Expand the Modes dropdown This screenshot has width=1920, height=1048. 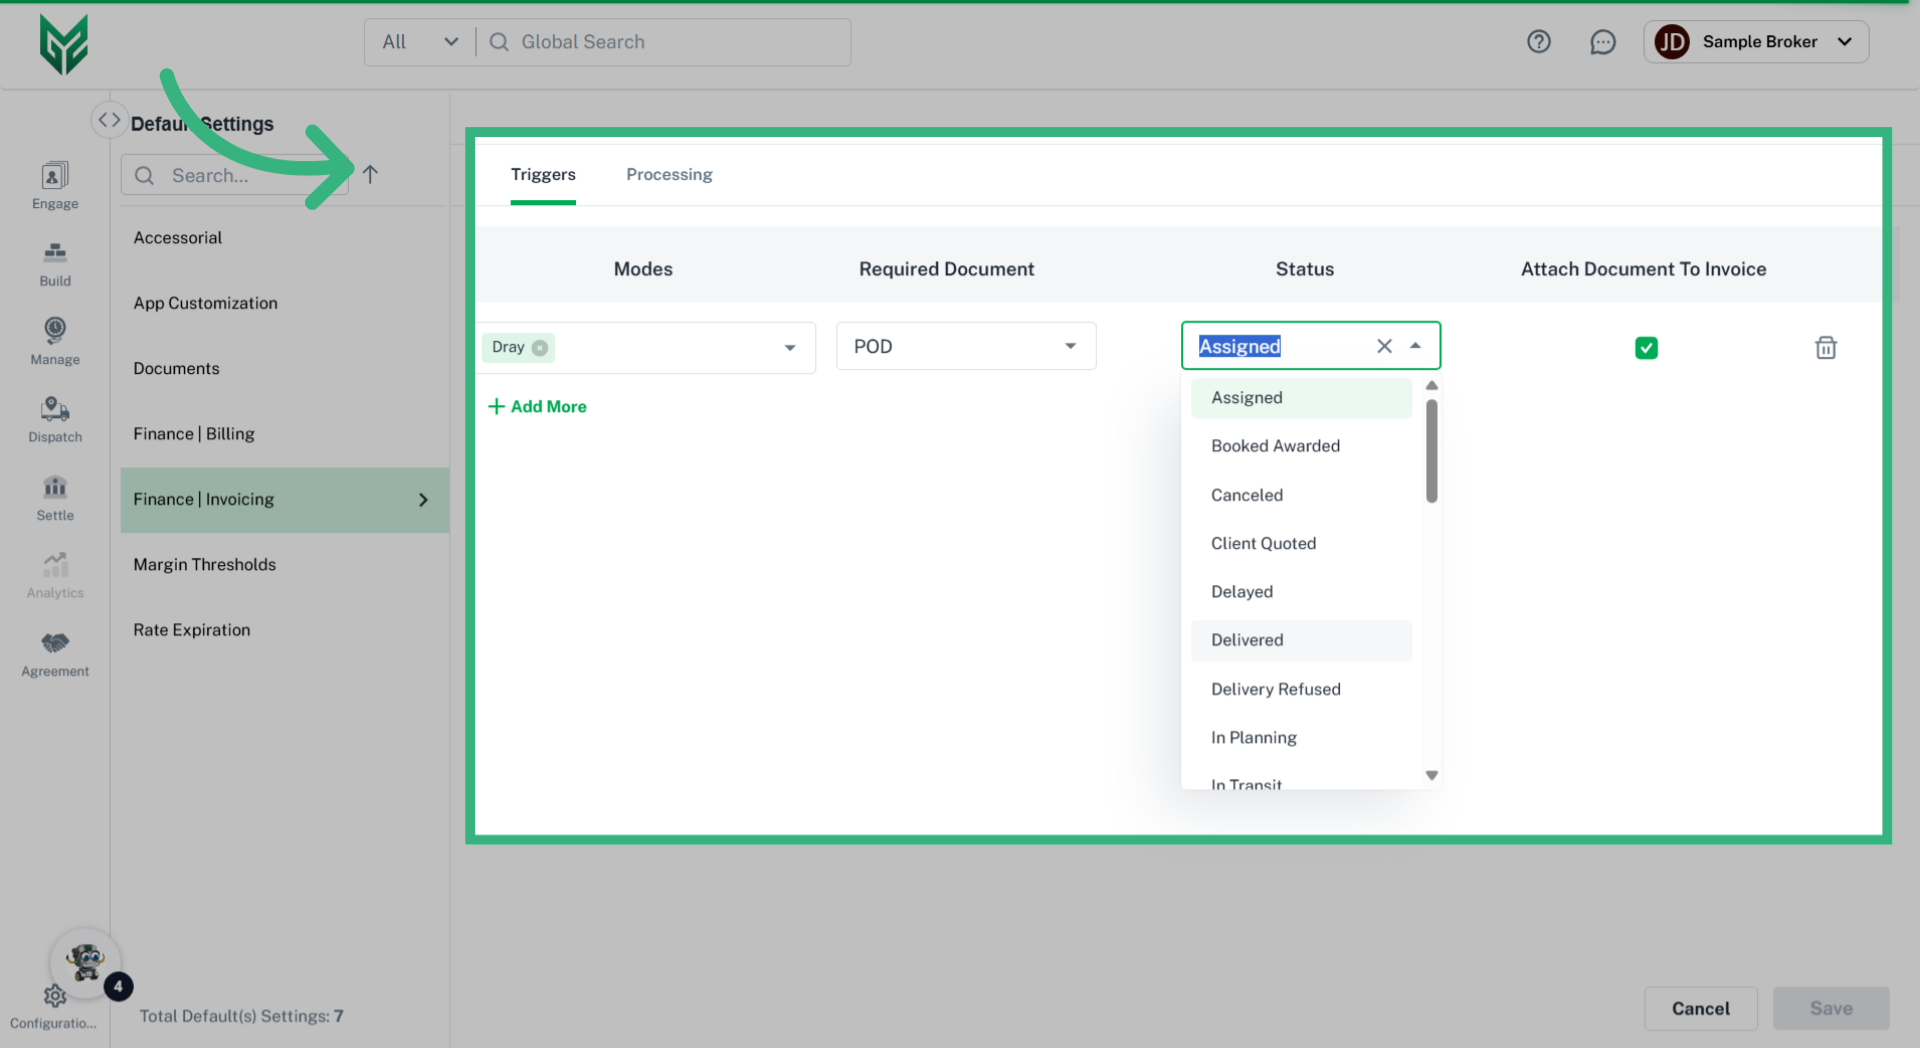[x=789, y=348]
